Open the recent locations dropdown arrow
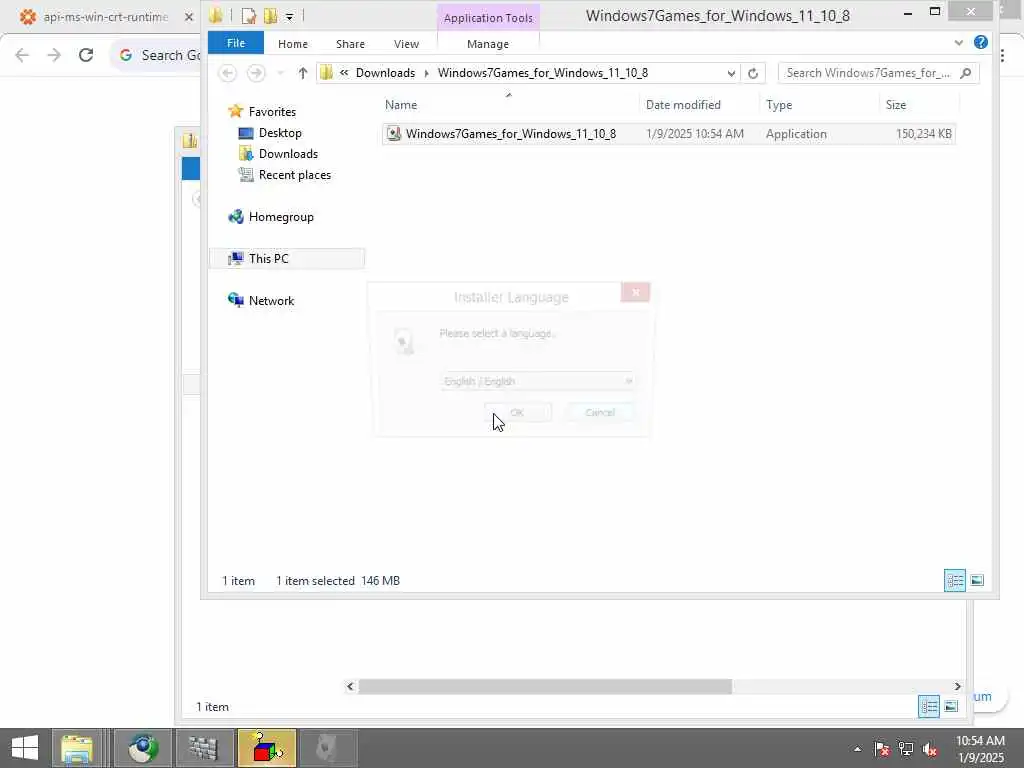This screenshot has height=768, width=1024. coord(280,73)
